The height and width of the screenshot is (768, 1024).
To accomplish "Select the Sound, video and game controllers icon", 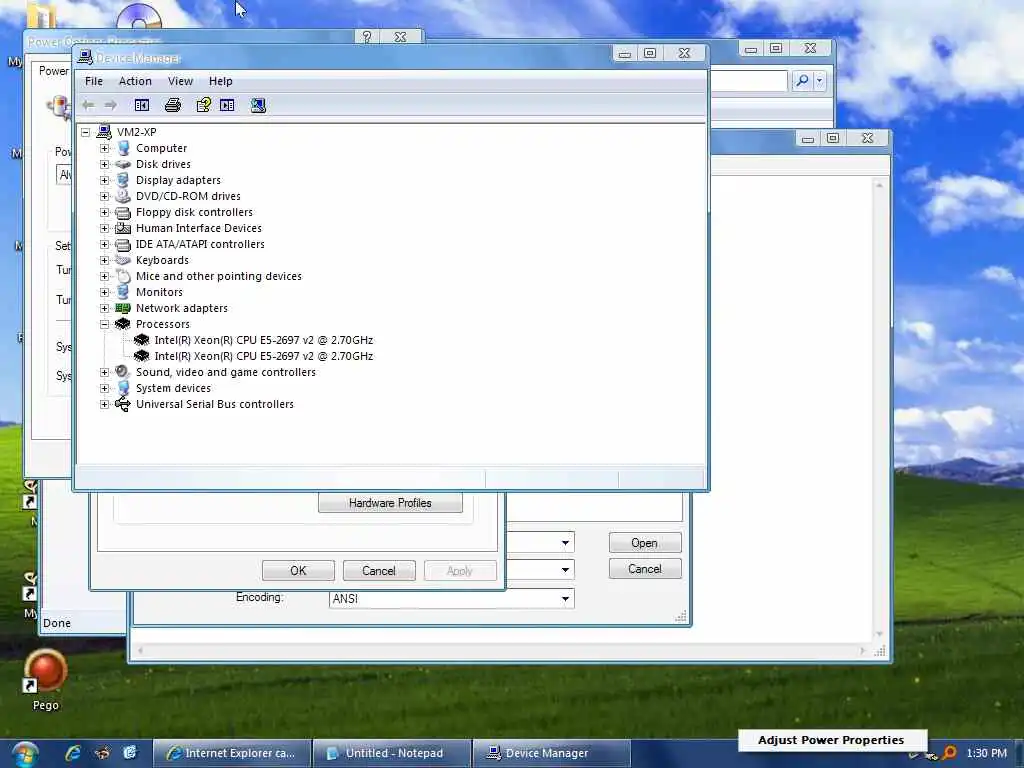I will (x=123, y=372).
